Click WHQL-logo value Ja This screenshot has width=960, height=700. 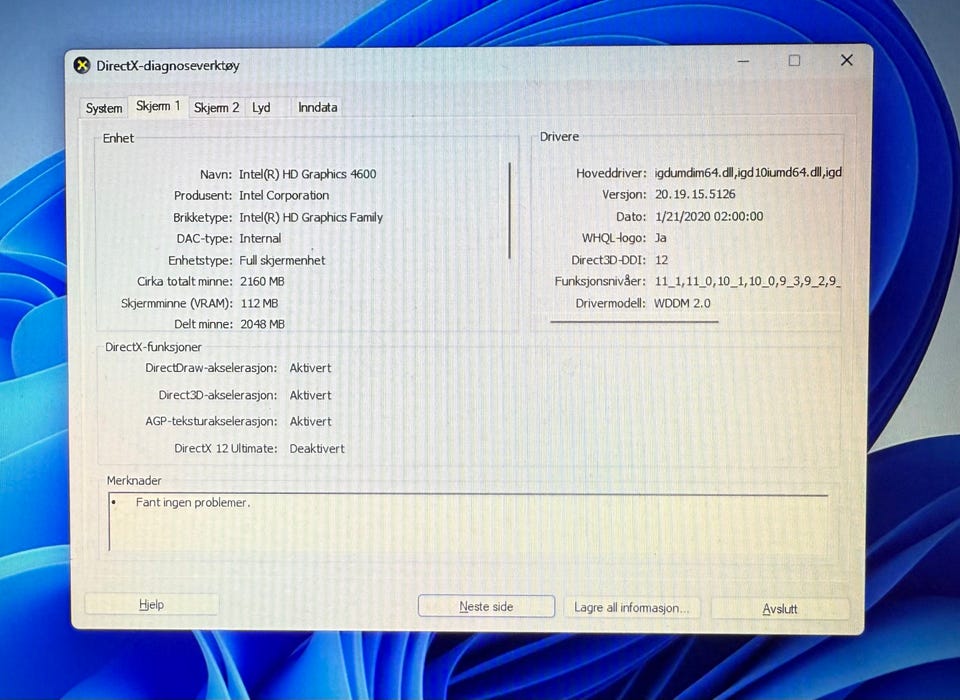(661, 238)
